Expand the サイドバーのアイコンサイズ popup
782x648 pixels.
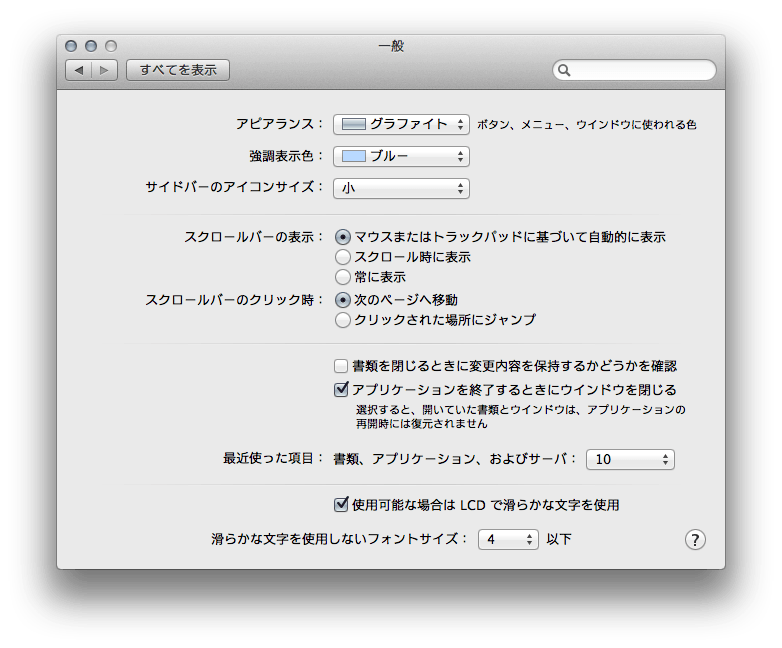[x=401, y=188]
